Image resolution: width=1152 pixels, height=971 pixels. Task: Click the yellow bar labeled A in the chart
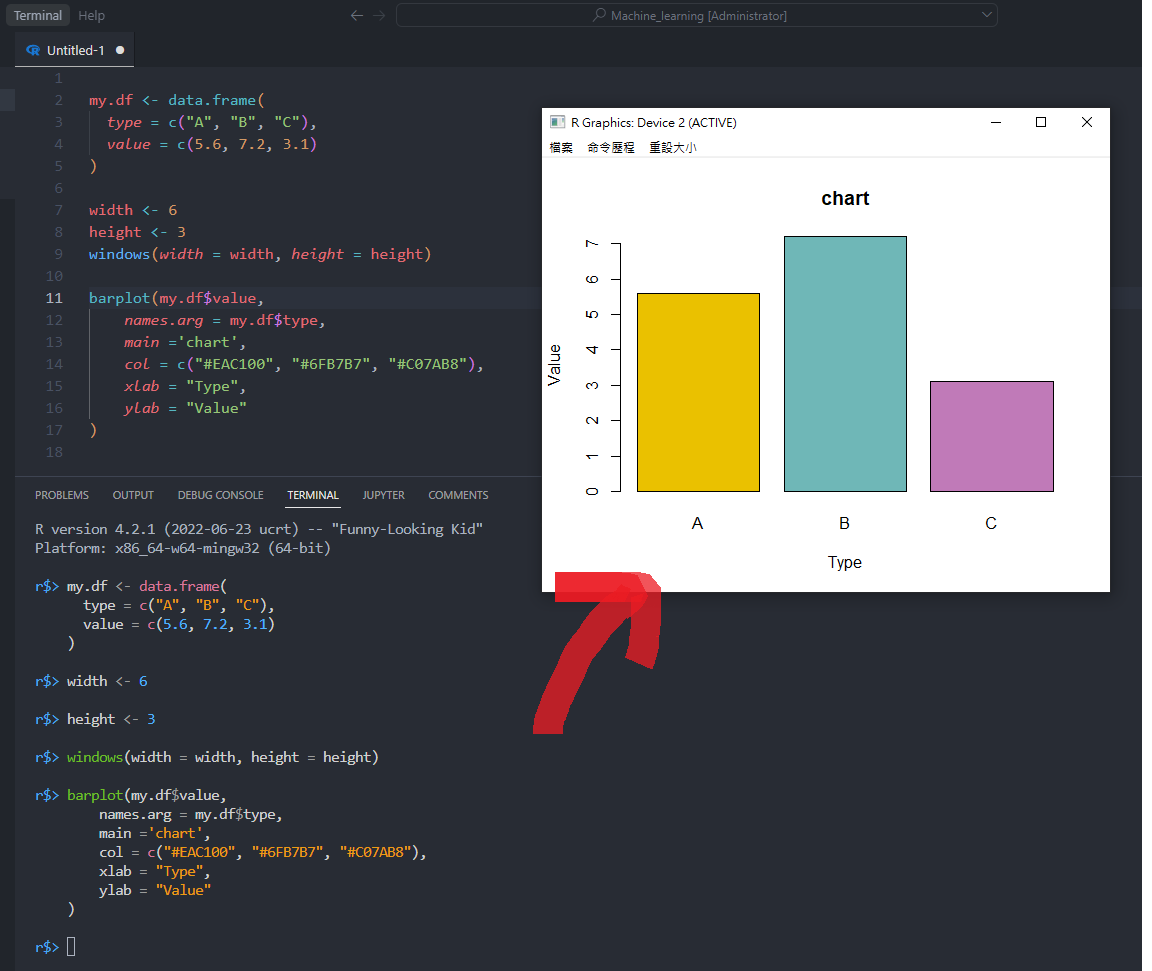point(698,390)
